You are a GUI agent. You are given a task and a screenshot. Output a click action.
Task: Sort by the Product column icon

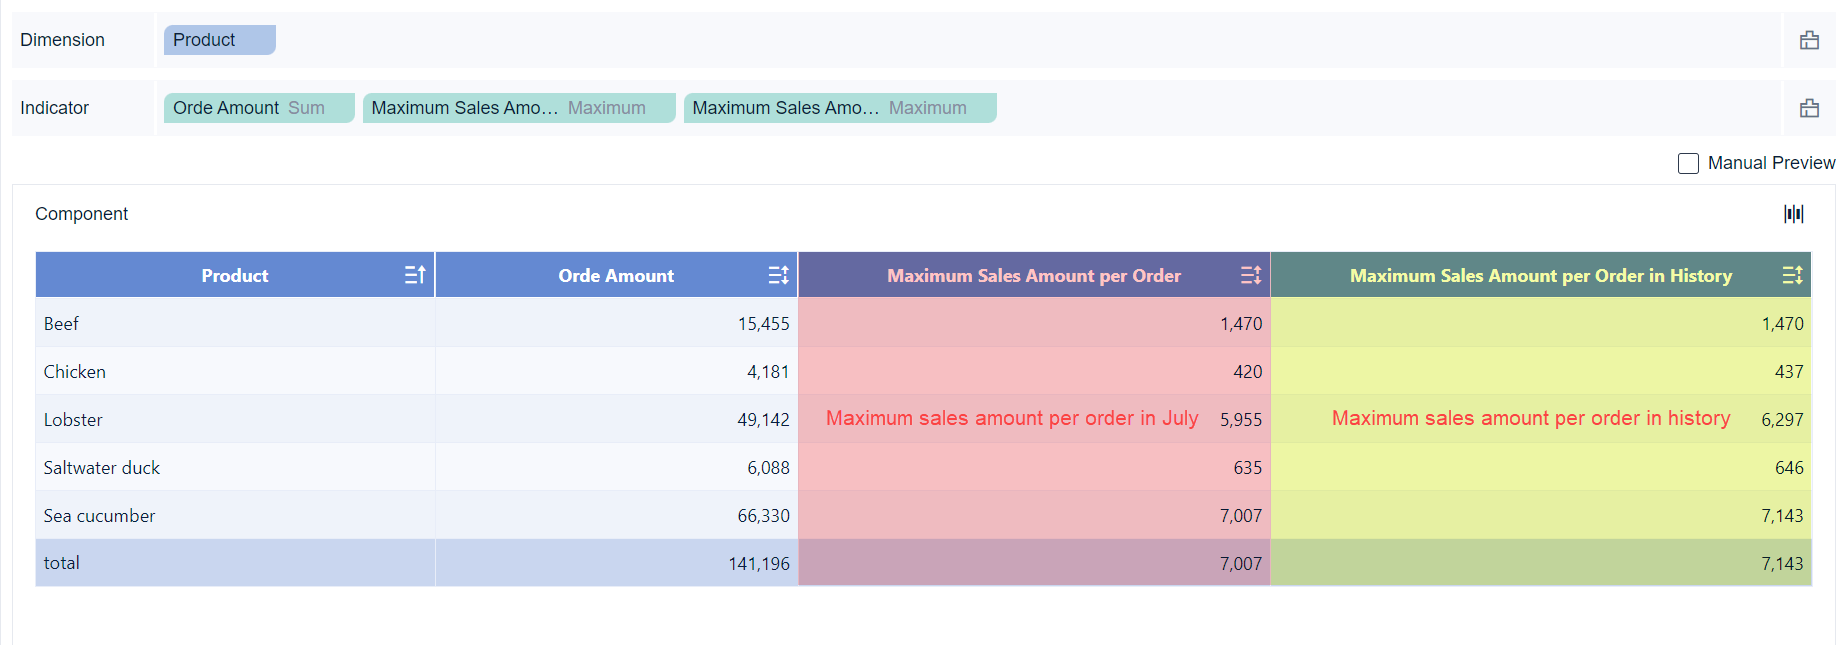point(415,275)
